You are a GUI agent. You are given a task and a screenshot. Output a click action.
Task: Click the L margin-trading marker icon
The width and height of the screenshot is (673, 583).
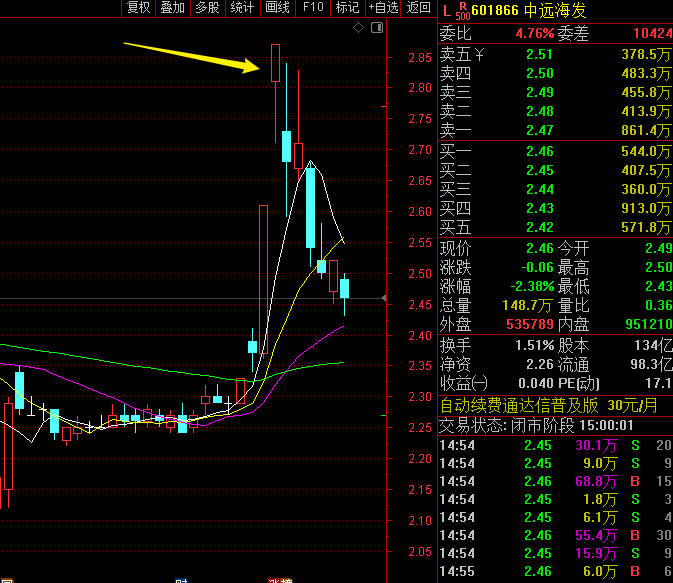446,10
